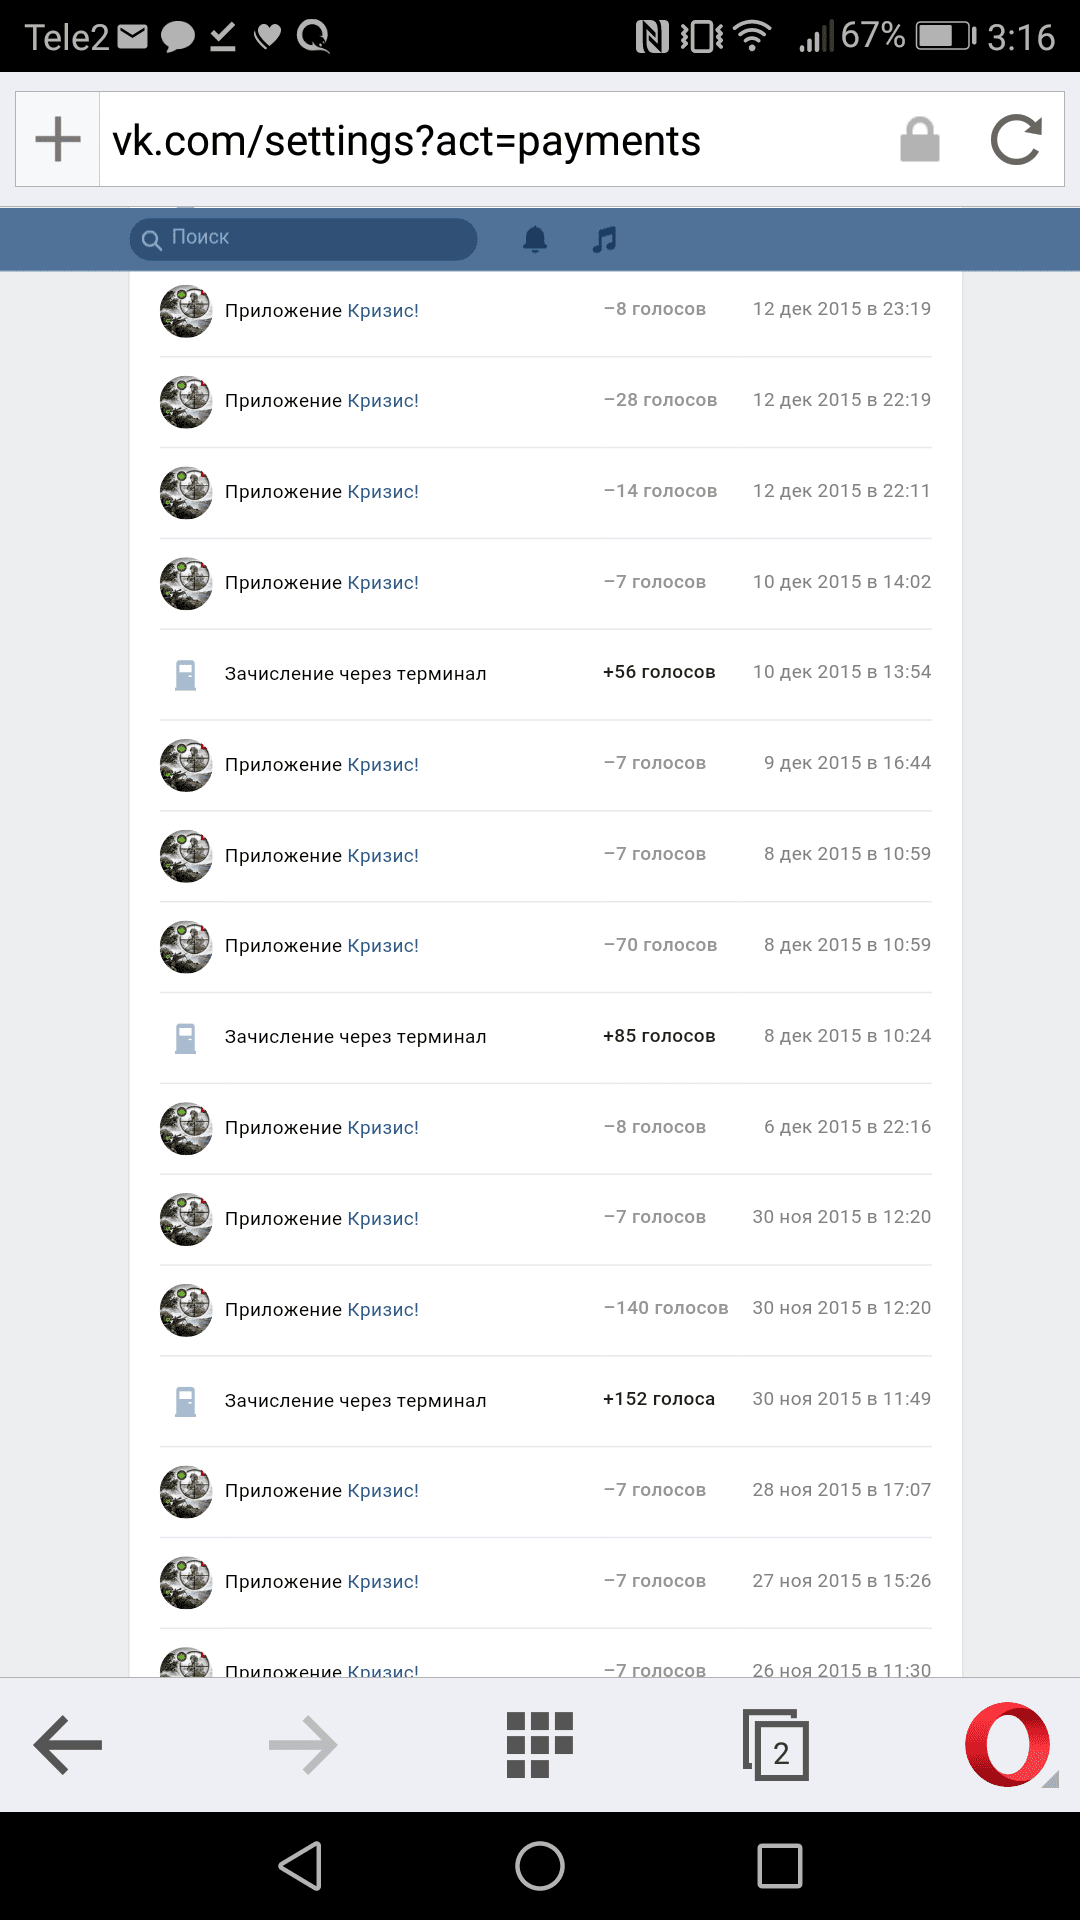Open Кризис! link dated 12 дек 23:19
This screenshot has height=1920, width=1080.
click(383, 311)
